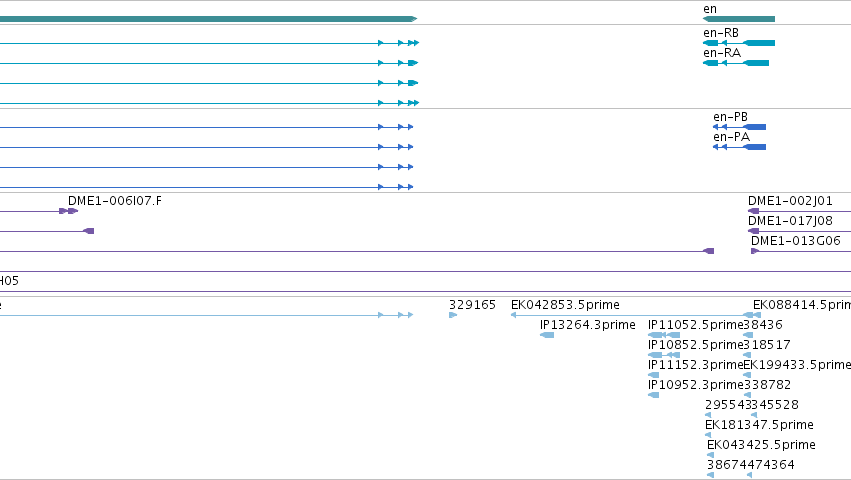Viewport: 851px width, 480px height.
Task: Select the EK181347.5prime label
Action: tap(759, 425)
